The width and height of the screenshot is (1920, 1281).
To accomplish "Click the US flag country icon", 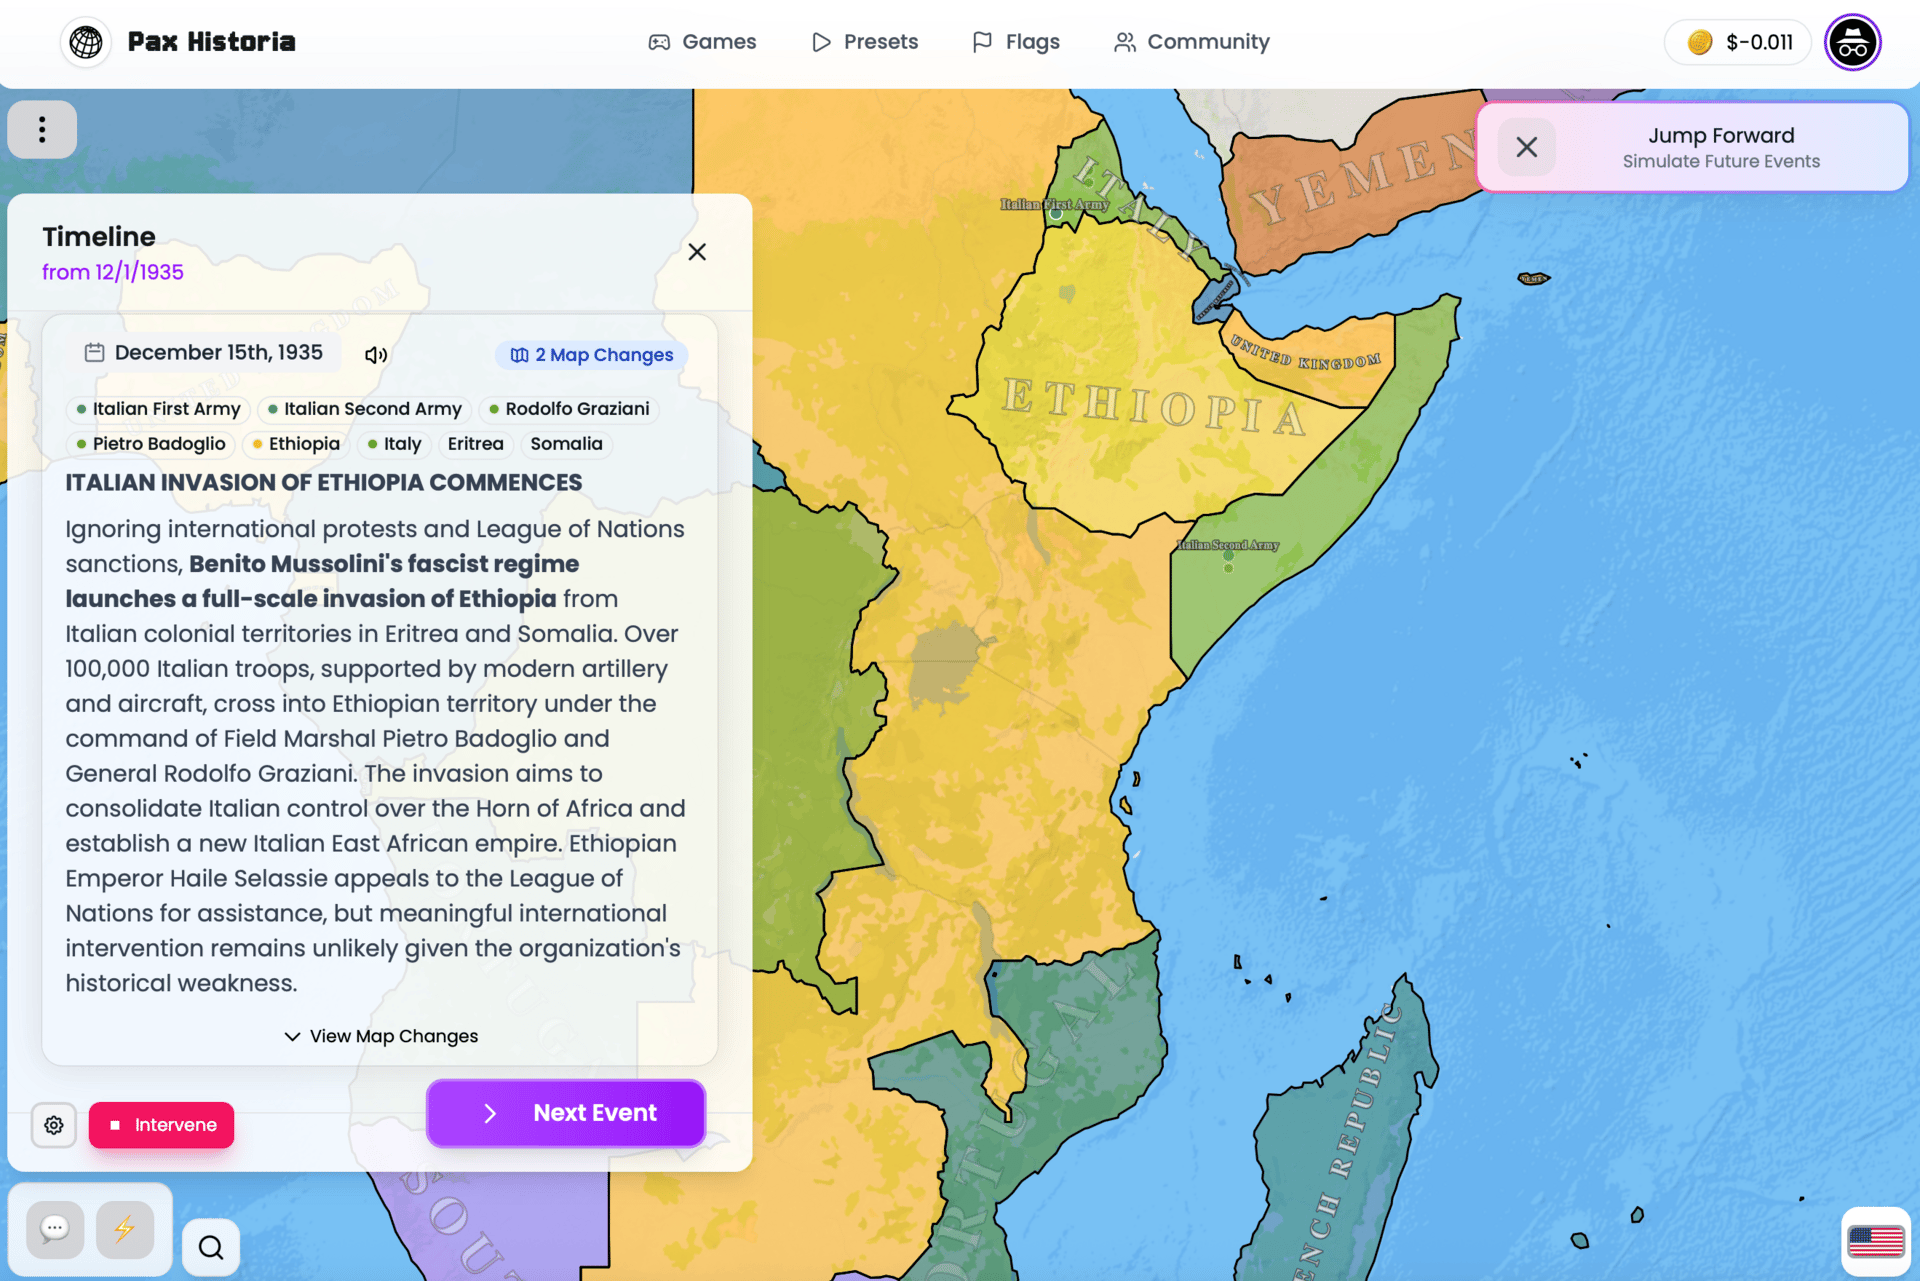I will tap(1875, 1241).
